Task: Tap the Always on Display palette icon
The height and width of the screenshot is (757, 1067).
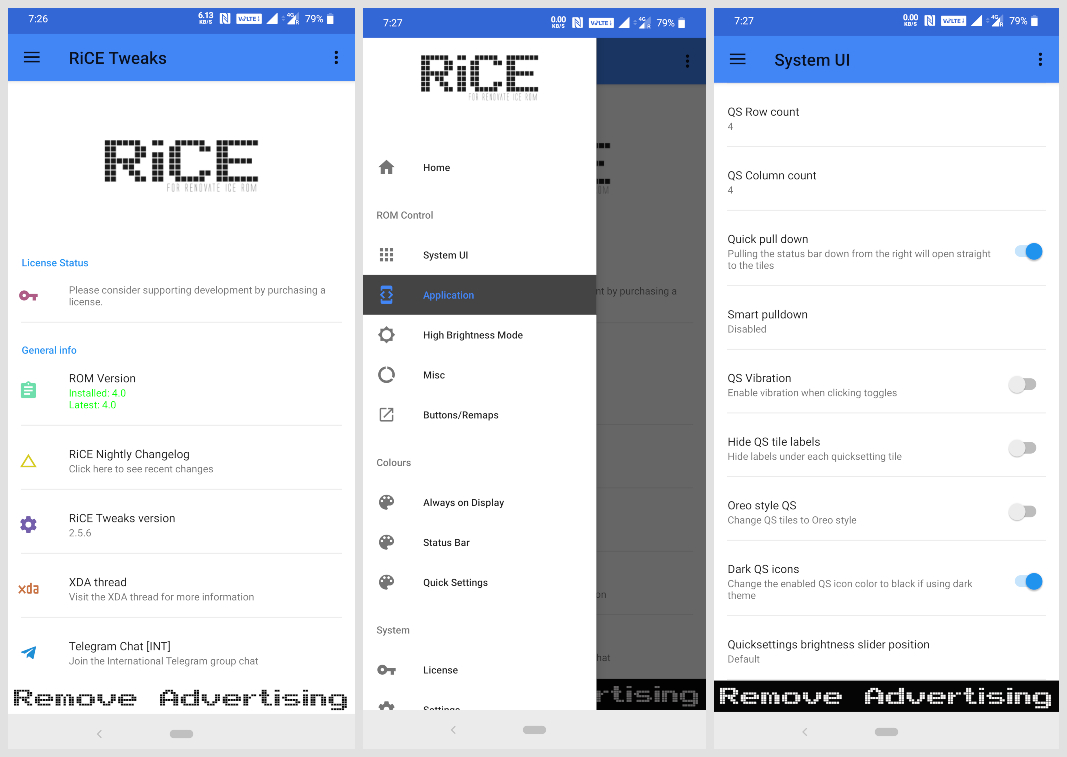Action: [x=387, y=502]
